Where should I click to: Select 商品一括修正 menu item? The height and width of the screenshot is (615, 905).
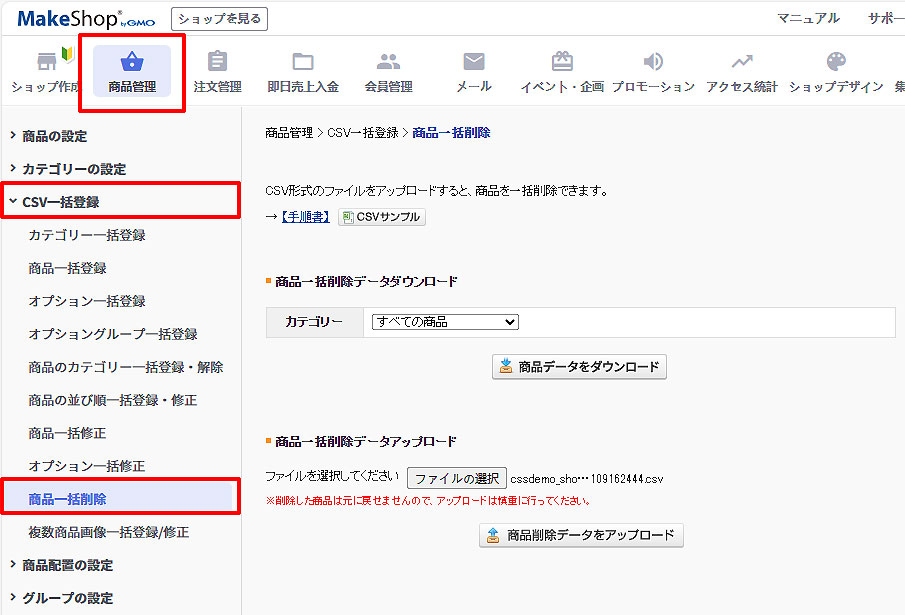coord(68,433)
